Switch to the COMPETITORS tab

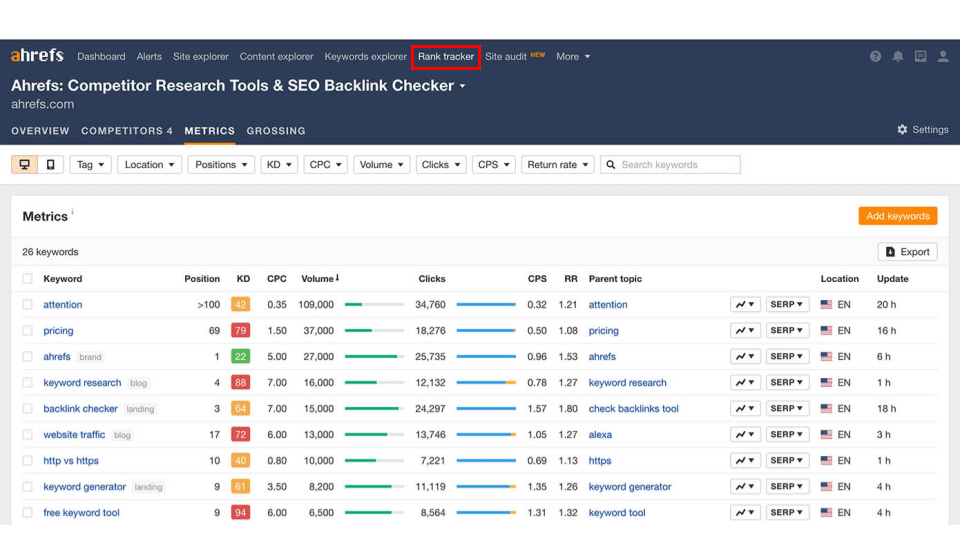click(x=127, y=131)
